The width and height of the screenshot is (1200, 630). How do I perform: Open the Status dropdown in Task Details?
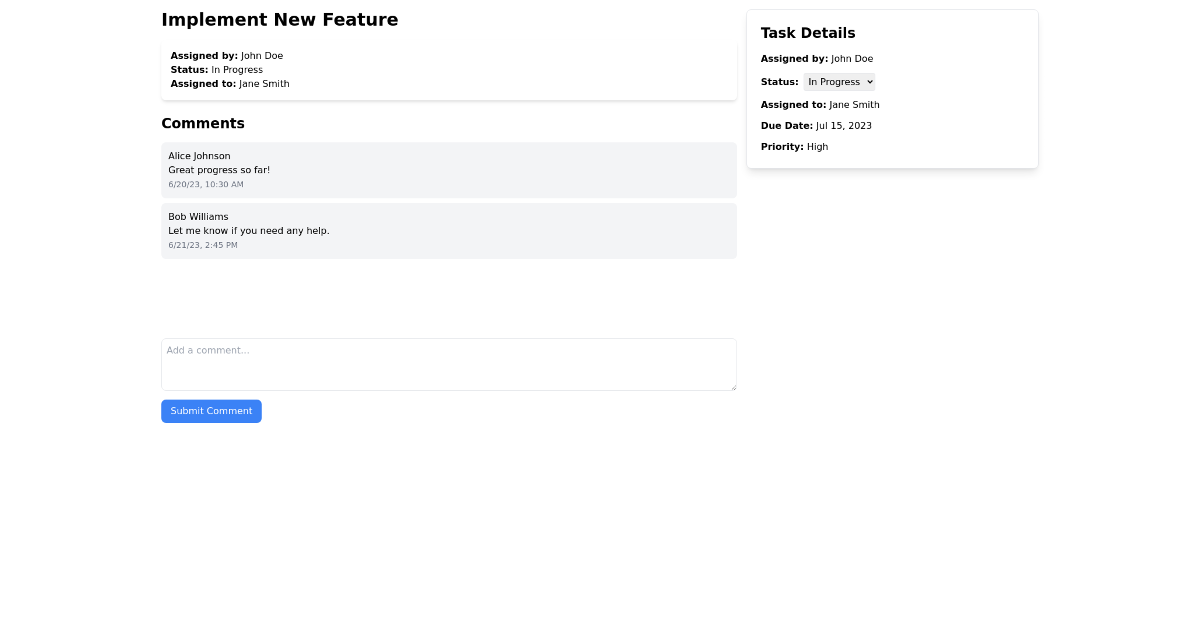click(x=839, y=82)
